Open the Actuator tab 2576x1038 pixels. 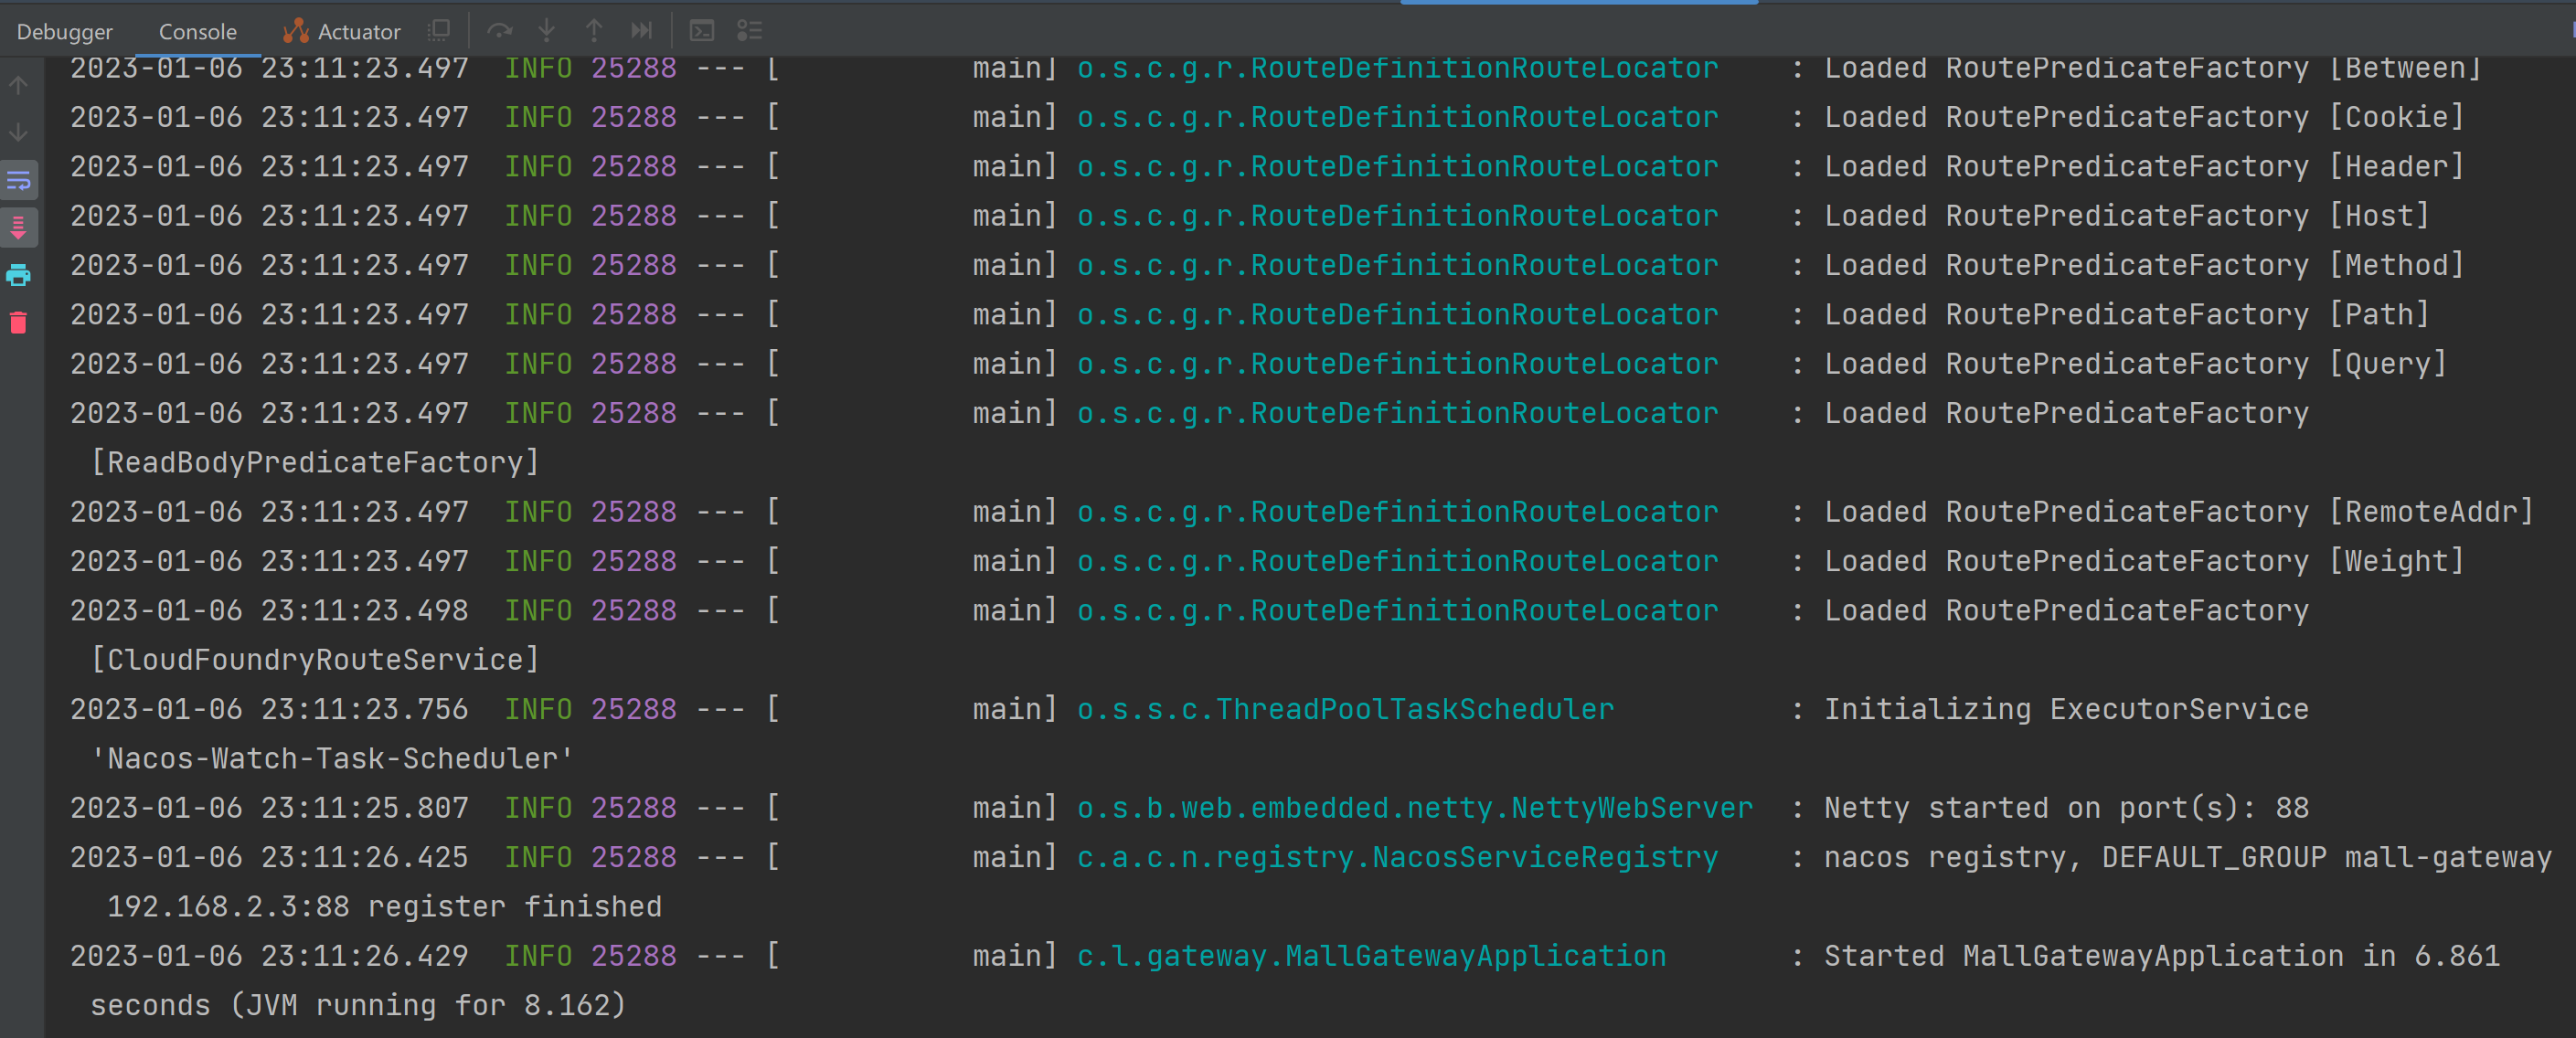pyautogui.click(x=342, y=32)
